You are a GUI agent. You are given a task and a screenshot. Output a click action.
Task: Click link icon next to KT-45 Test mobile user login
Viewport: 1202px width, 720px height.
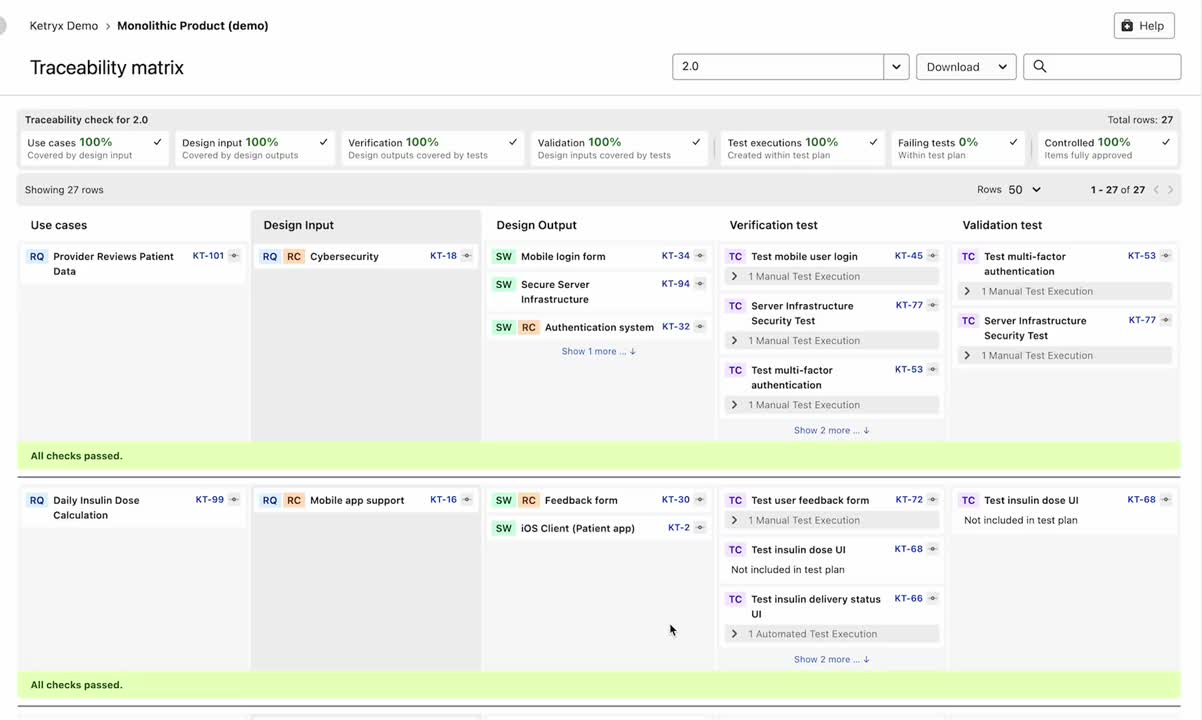[x=932, y=255]
